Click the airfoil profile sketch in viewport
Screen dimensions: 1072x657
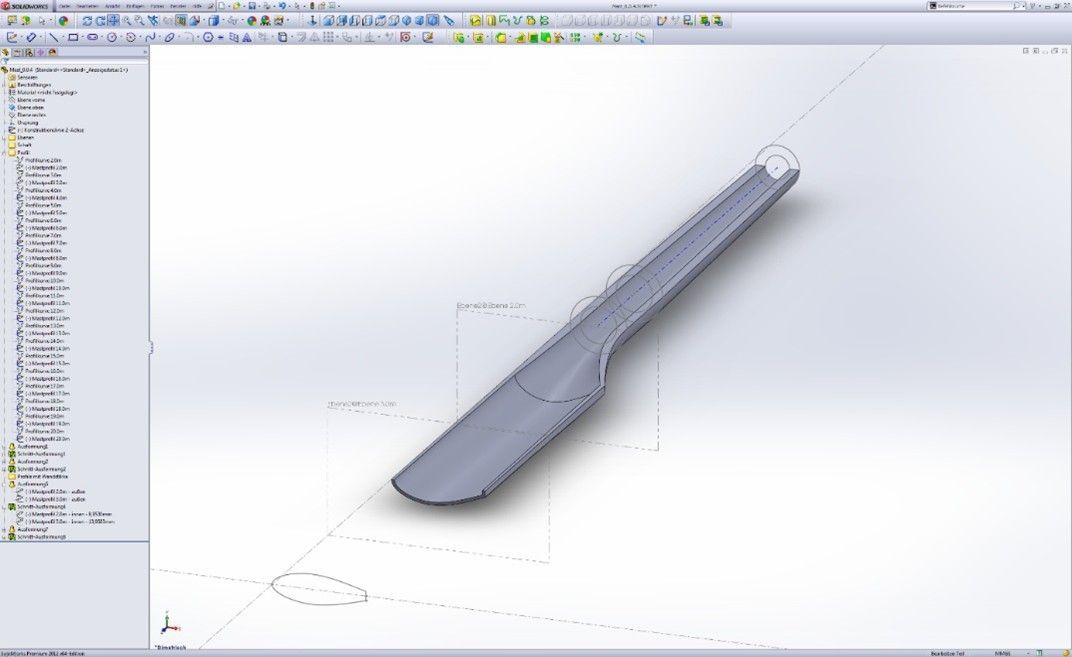(319, 589)
